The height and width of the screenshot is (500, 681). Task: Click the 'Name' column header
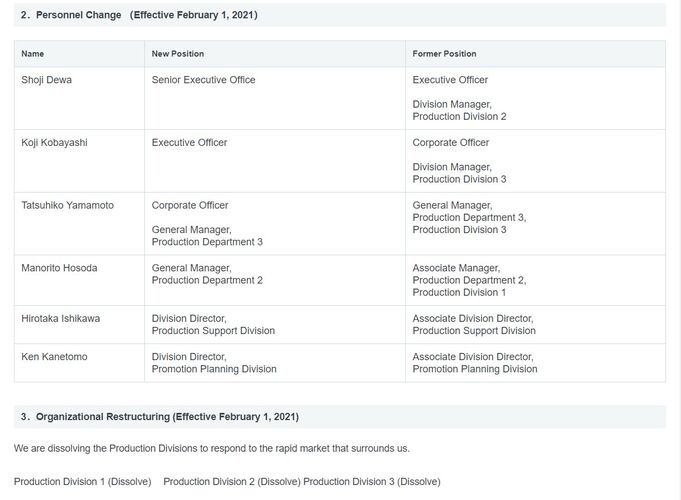tap(33, 53)
